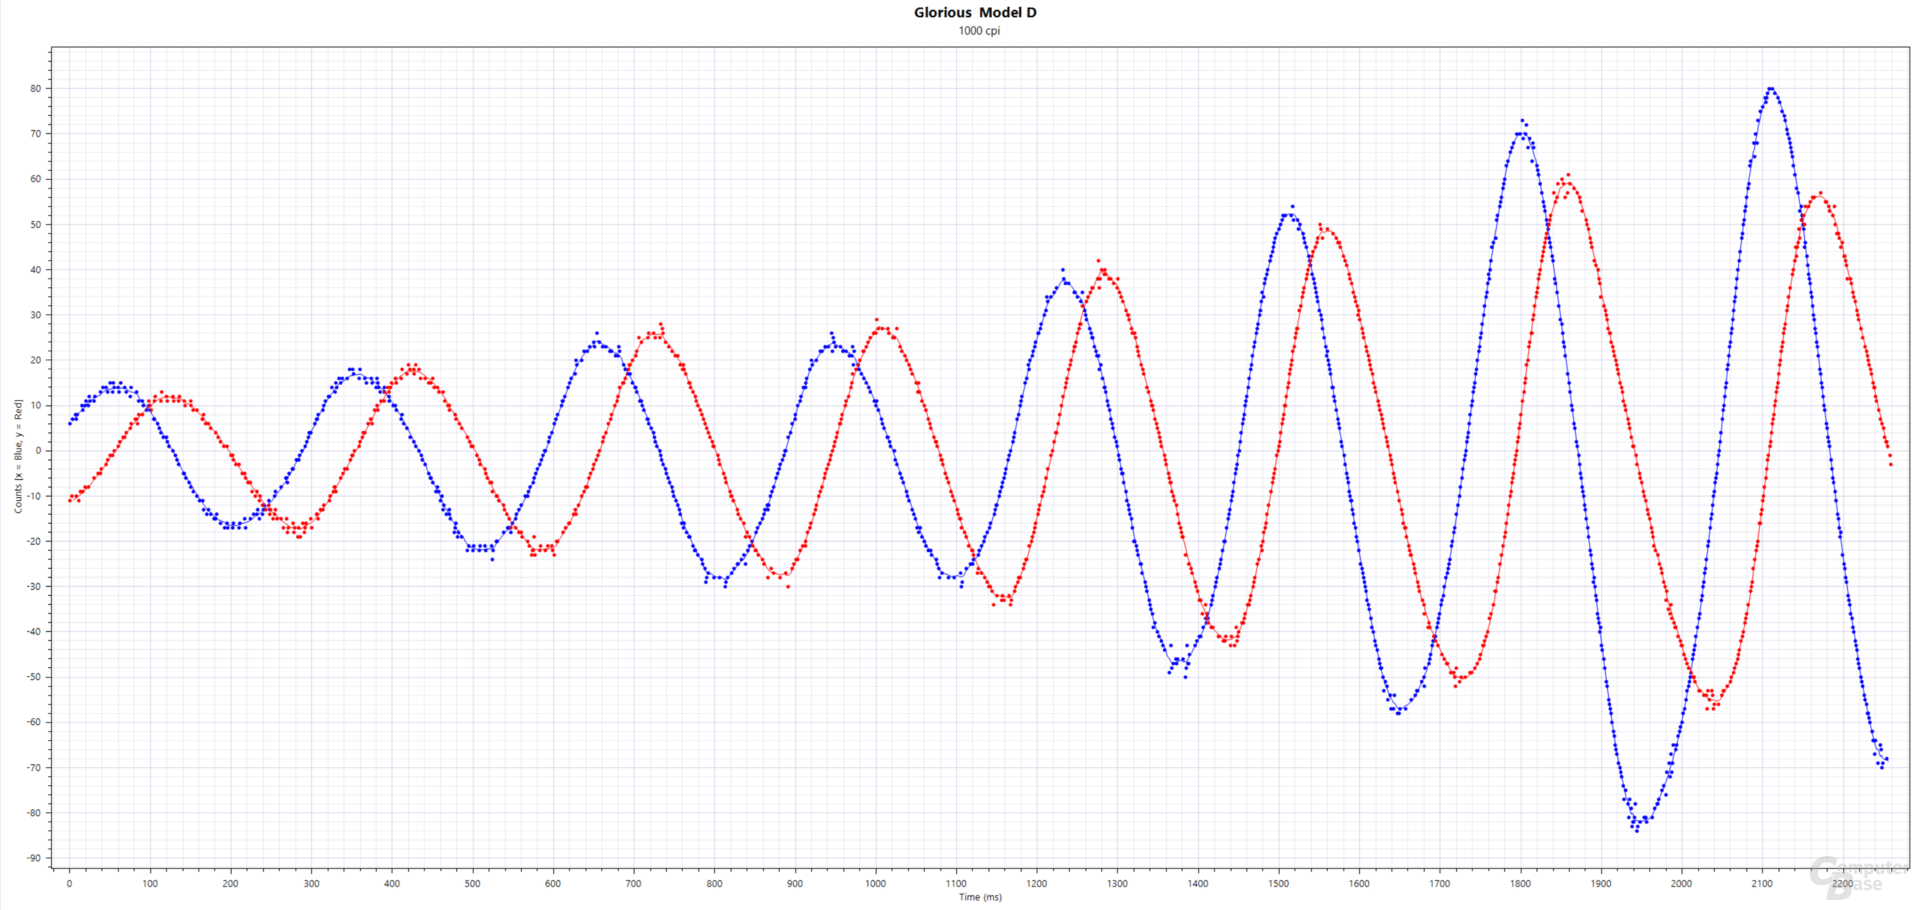Click the '-10' label on the counts axis
1920x910 pixels.
[35, 496]
